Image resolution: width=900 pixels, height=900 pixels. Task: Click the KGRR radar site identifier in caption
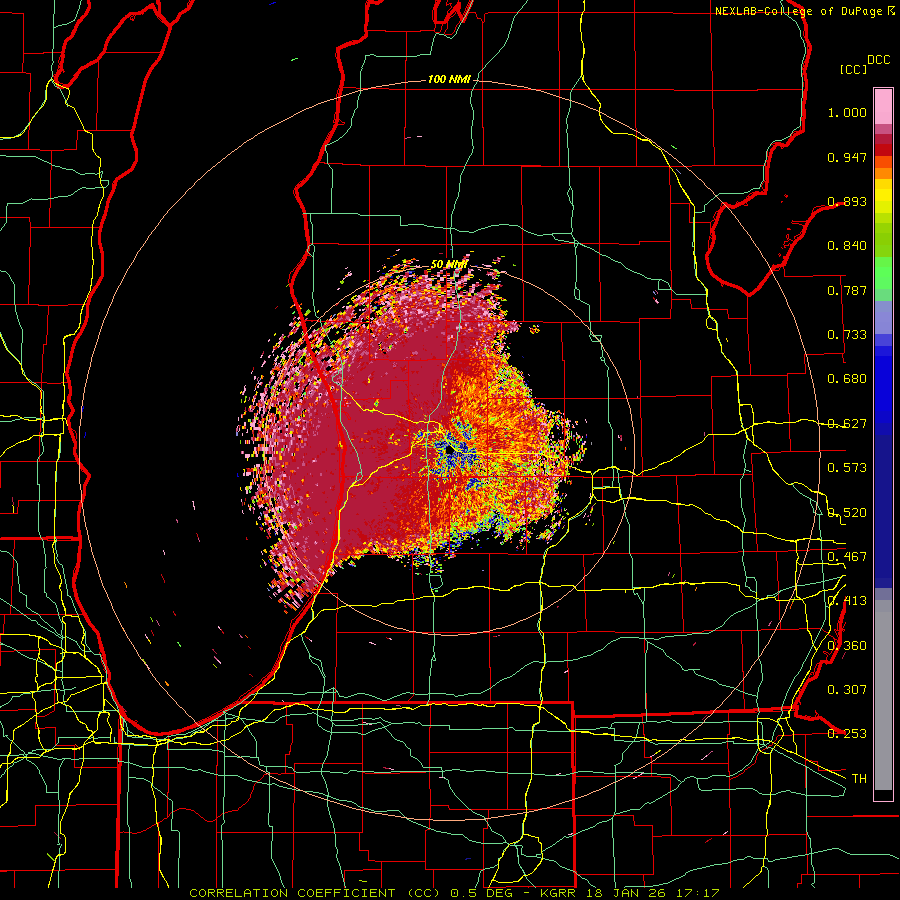pos(558,893)
